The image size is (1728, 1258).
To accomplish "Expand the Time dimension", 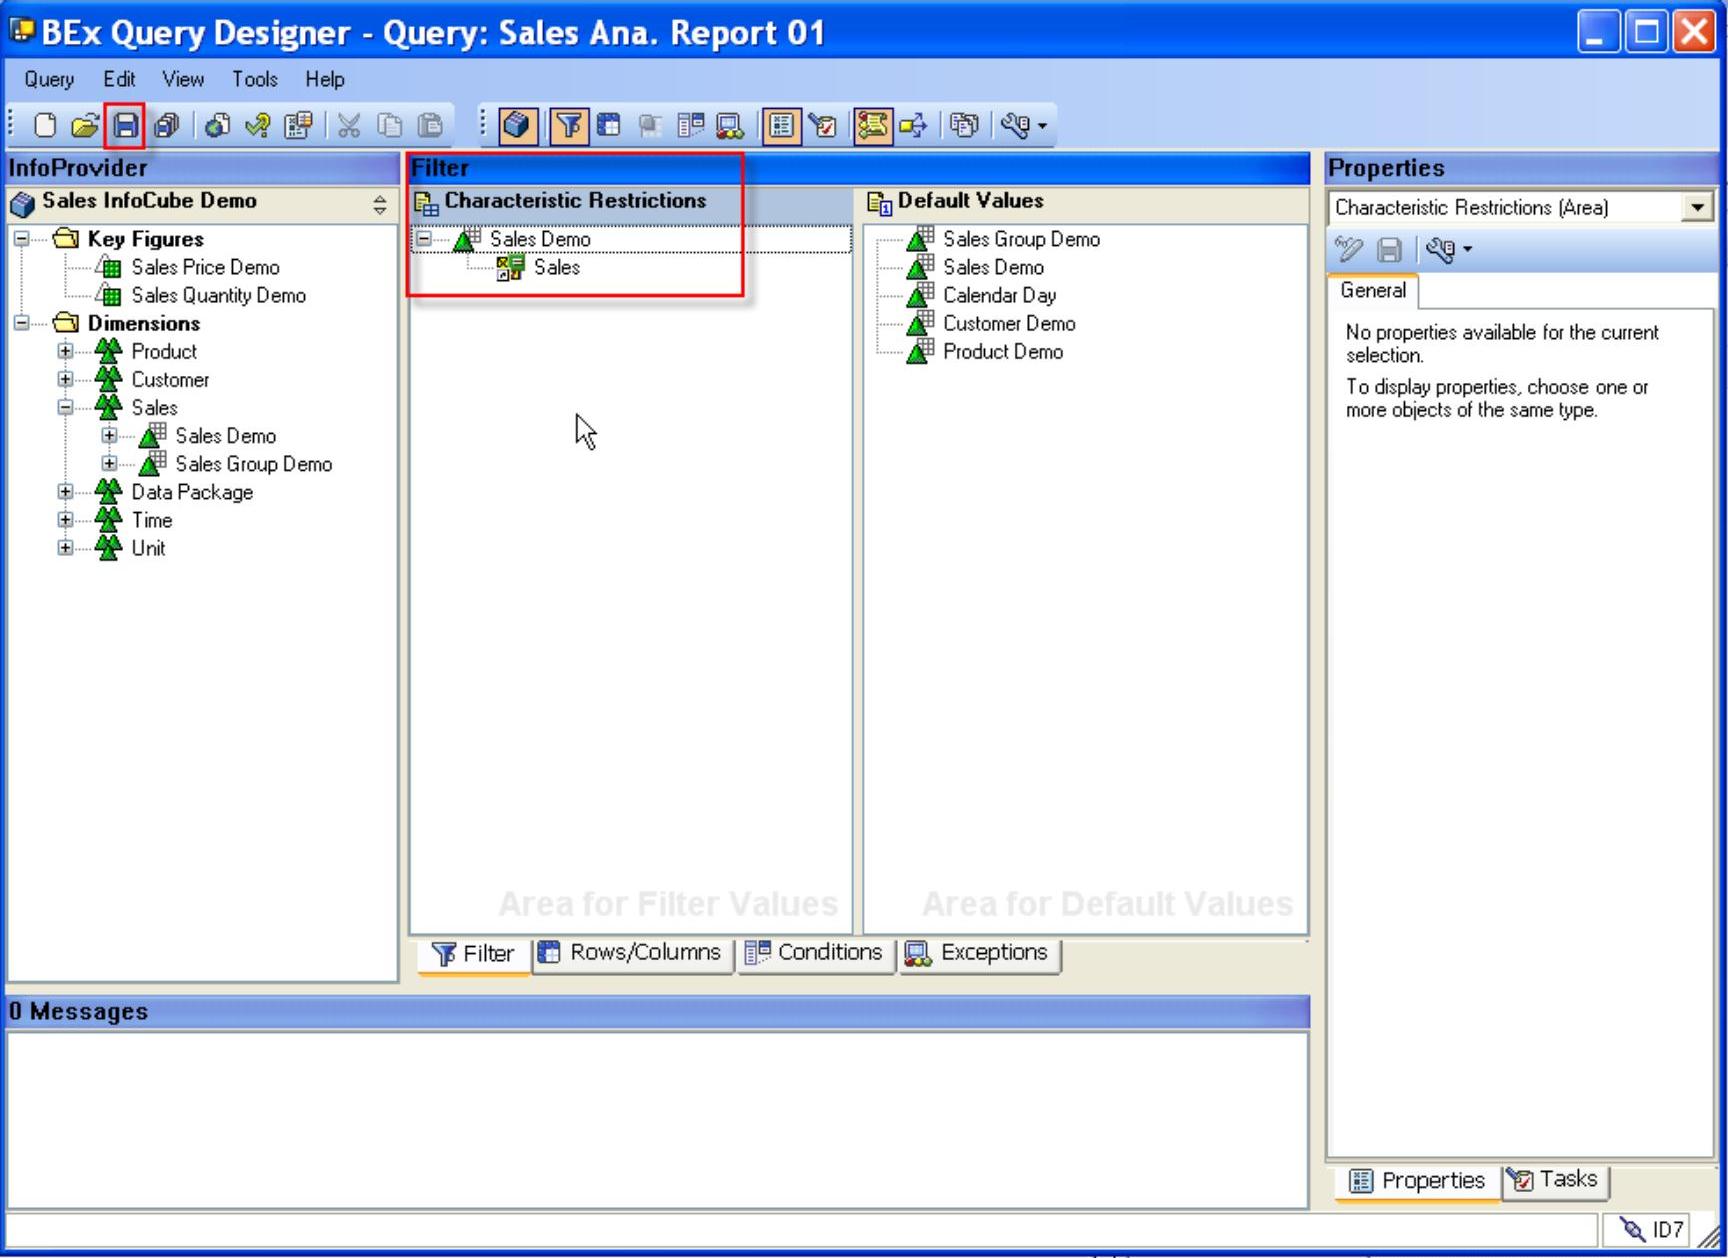I will point(65,520).
